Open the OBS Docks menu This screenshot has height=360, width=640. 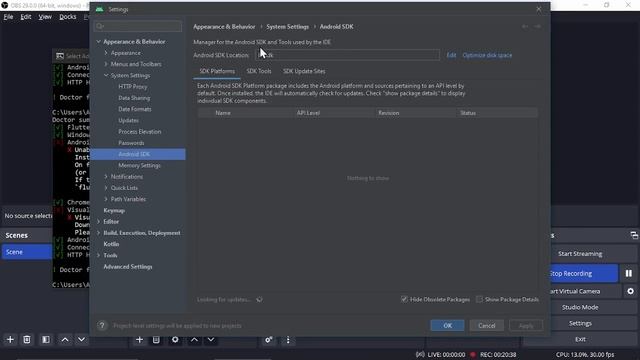(x=68, y=17)
